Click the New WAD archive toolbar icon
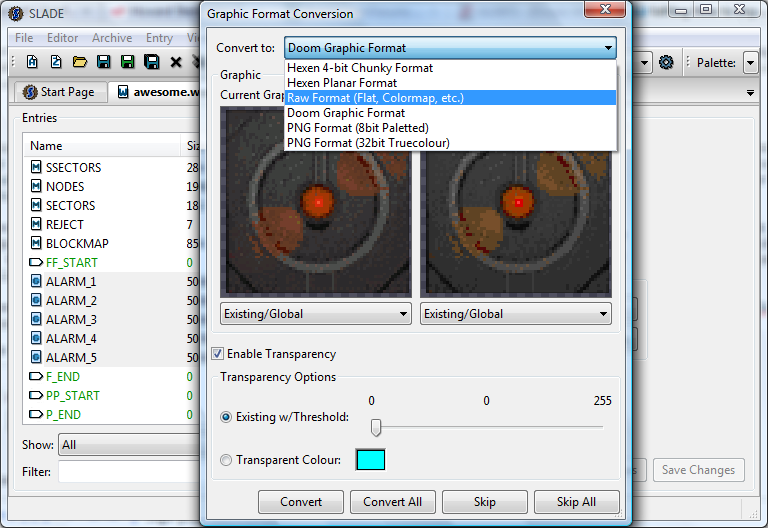Screen dimensions: 768x528 coord(32,62)
